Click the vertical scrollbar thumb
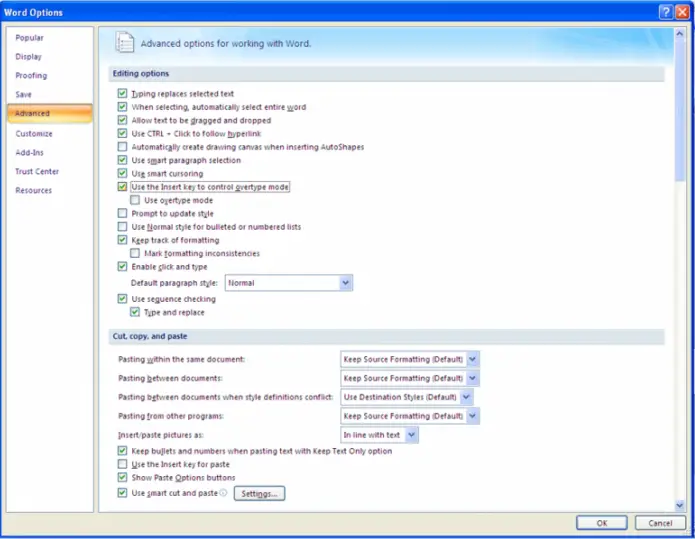 coord(679,111)
